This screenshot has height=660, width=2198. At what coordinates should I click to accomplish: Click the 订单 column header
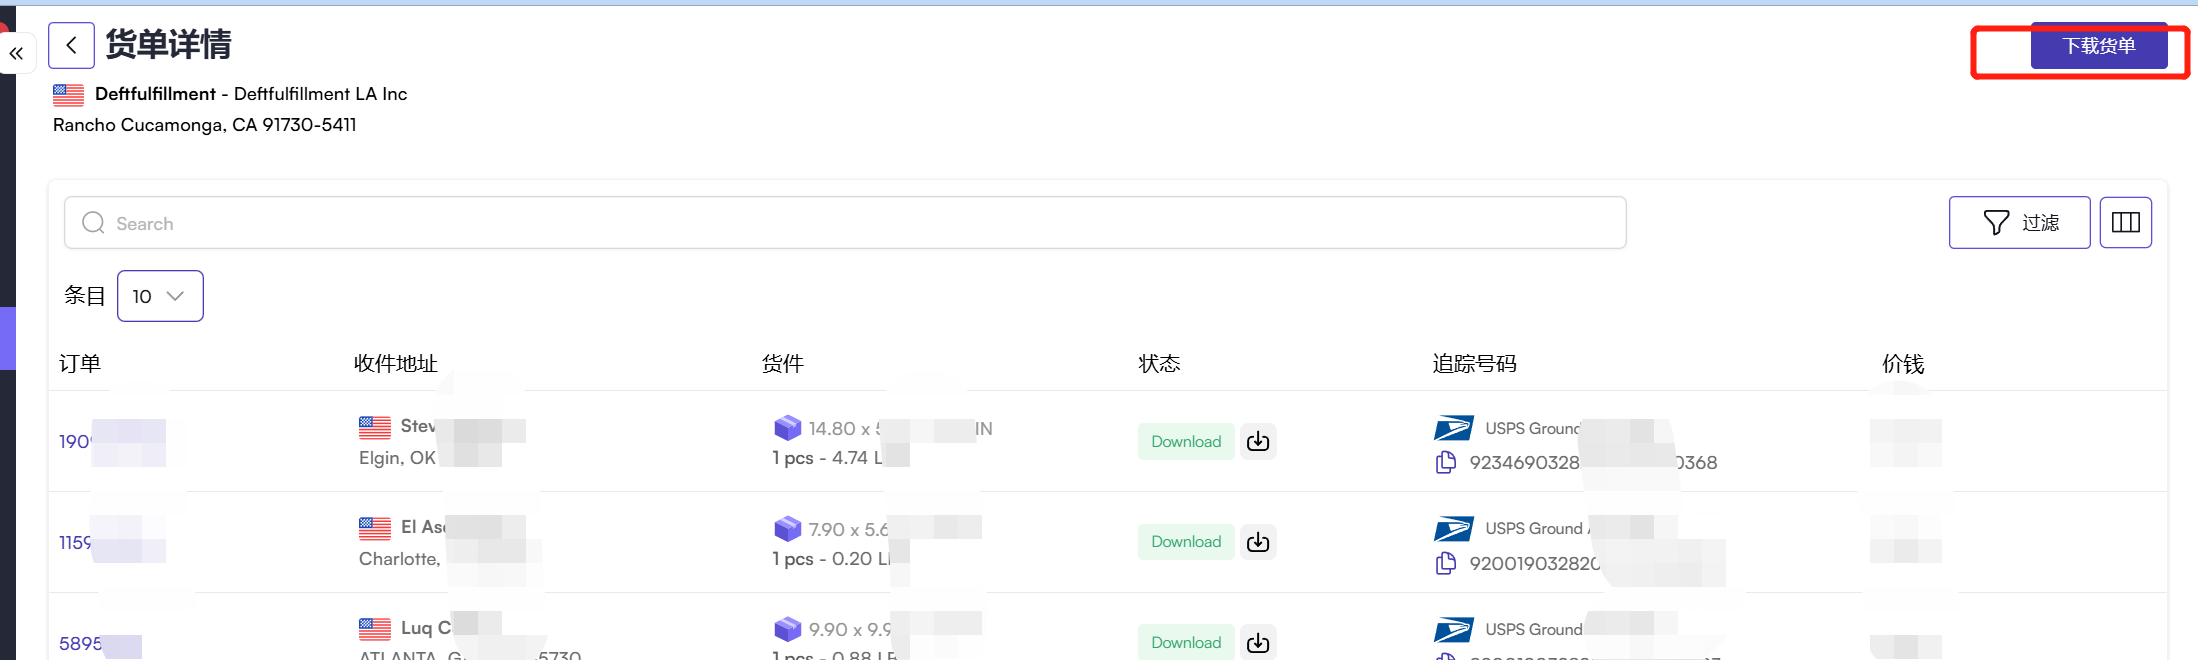pyautogui.click(x=80, y=363)
